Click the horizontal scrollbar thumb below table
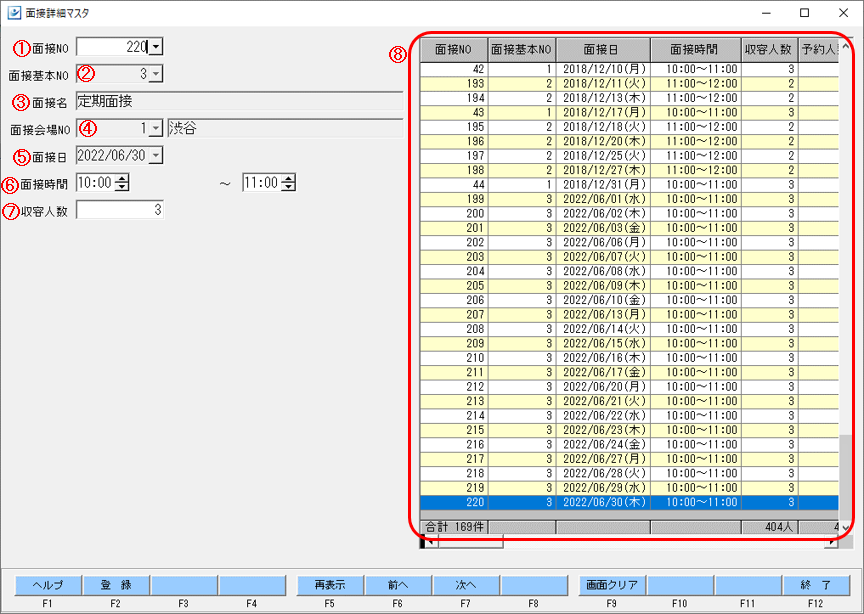The width and height of the screenshot is (864, 614). [x=471, y=542]
